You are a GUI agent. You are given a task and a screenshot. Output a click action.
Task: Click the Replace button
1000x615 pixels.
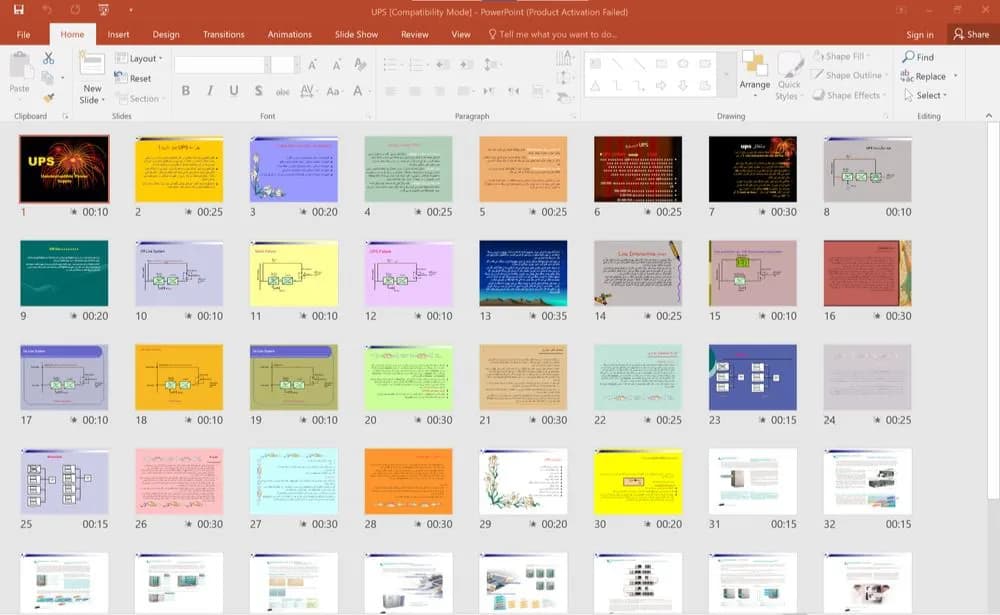tap(929, 76)
